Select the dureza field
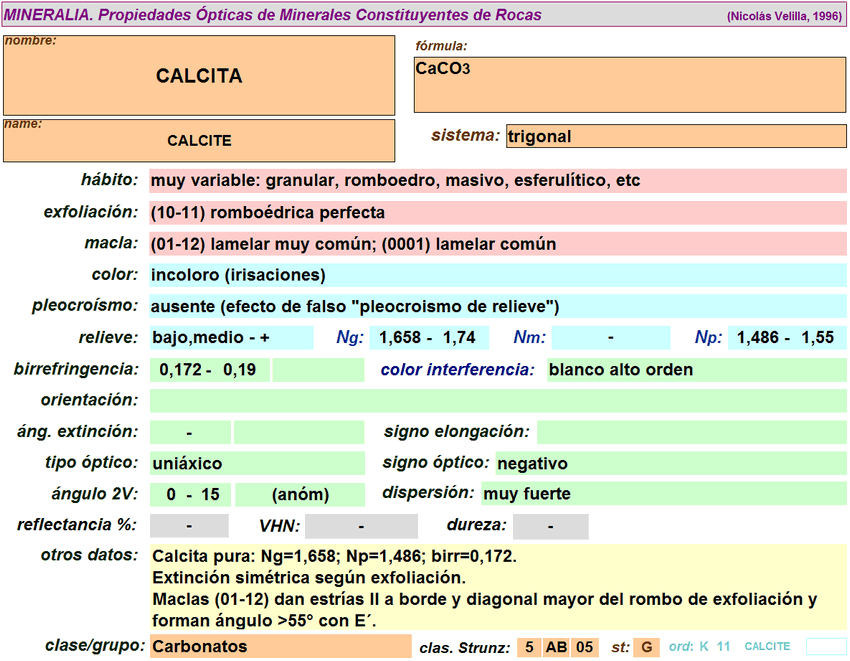 [x=551, y=526]
